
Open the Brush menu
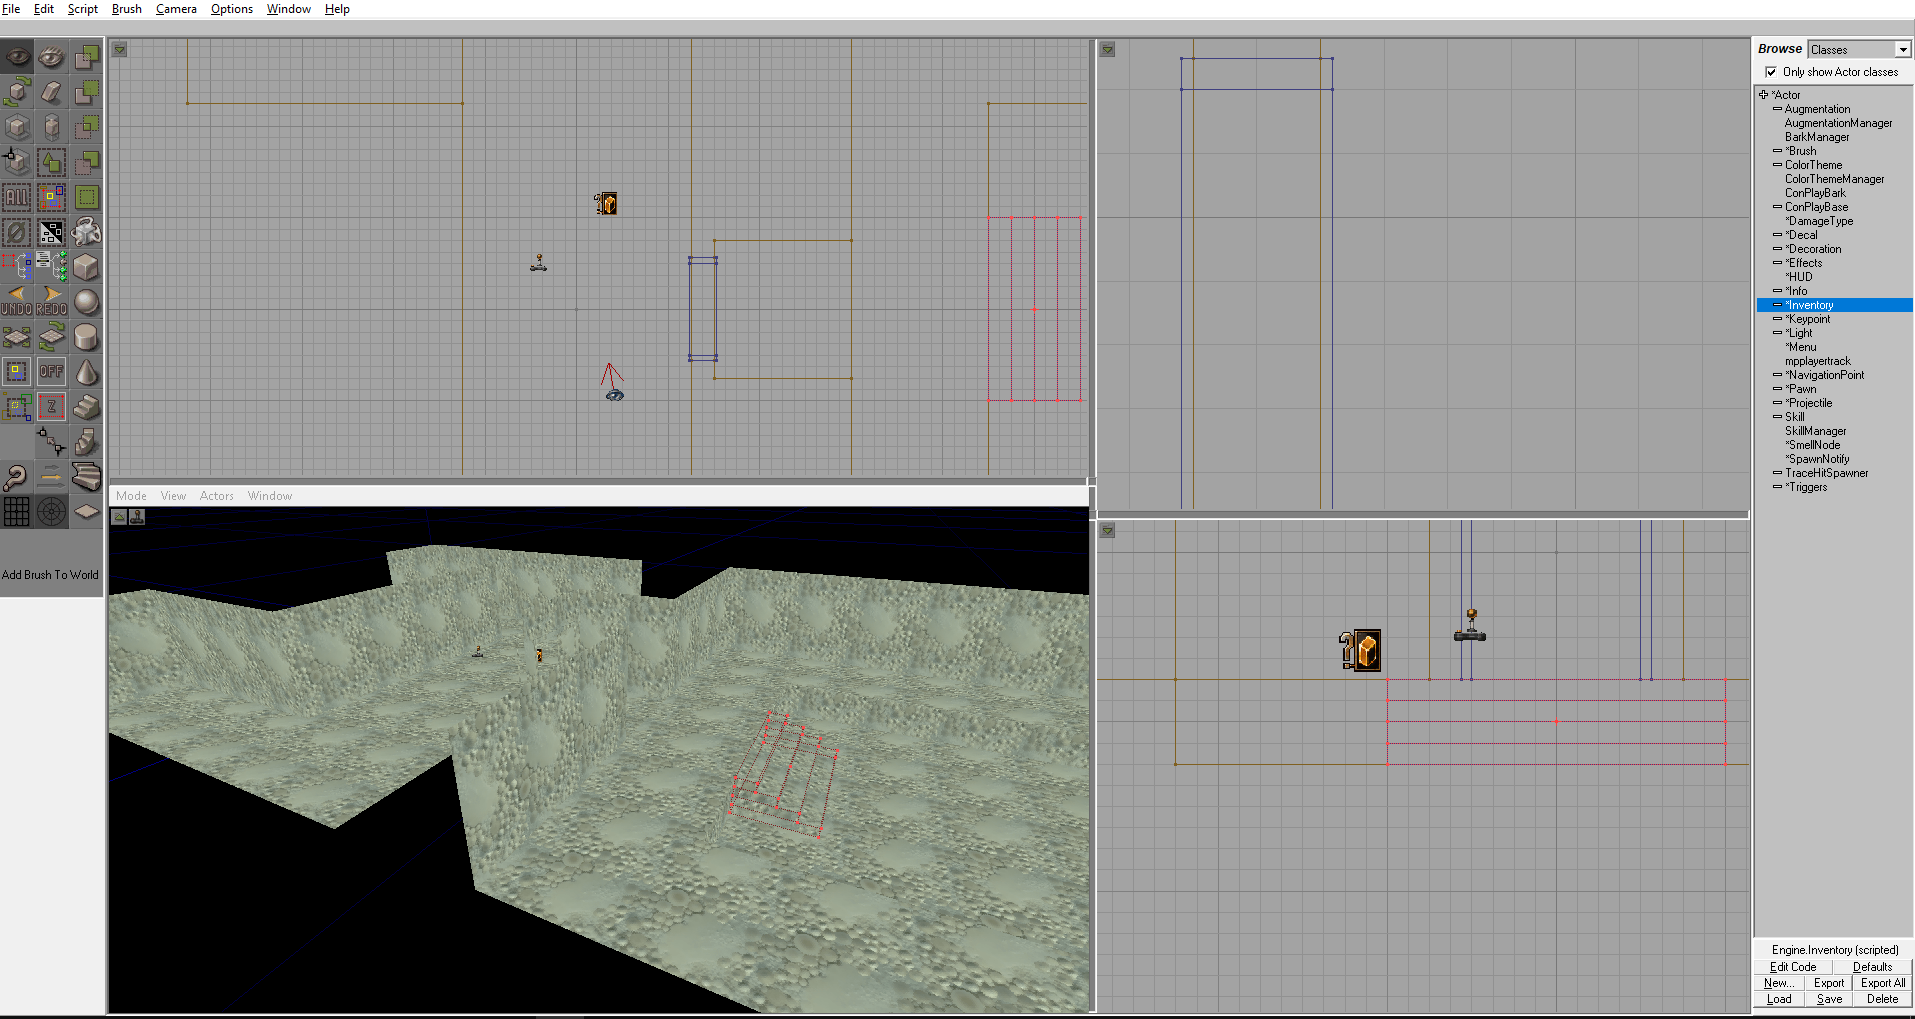(x=127, y=9)
